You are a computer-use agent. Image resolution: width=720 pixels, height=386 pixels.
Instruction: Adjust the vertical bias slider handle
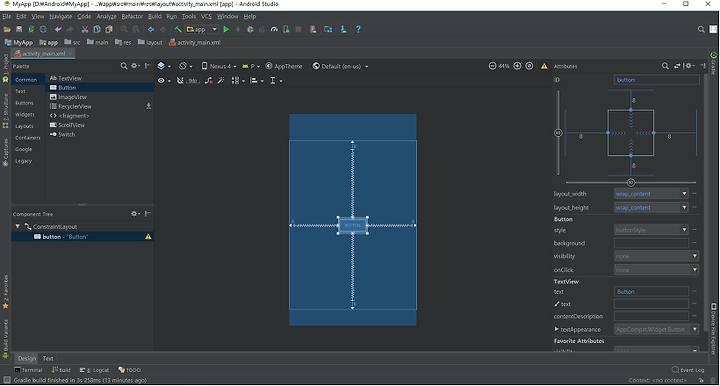click(x=558, y=133)
